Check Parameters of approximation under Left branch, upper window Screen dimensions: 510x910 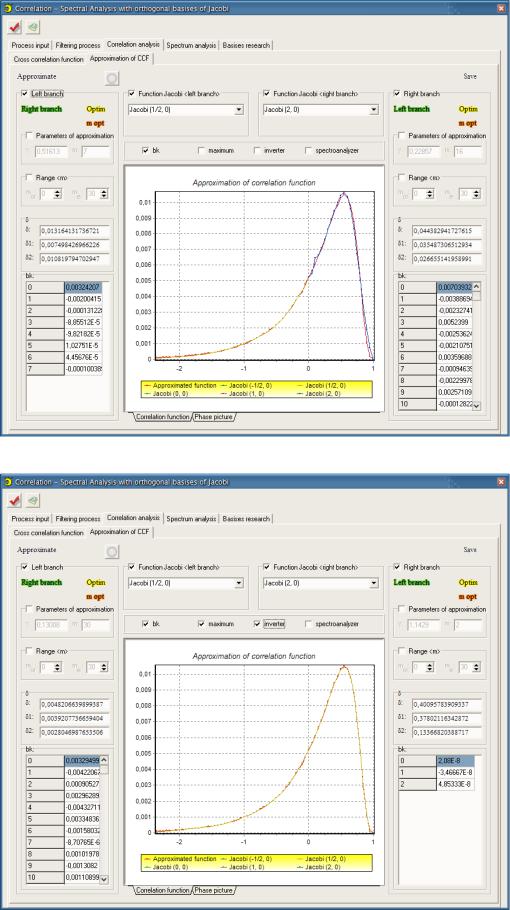(29, 136)
